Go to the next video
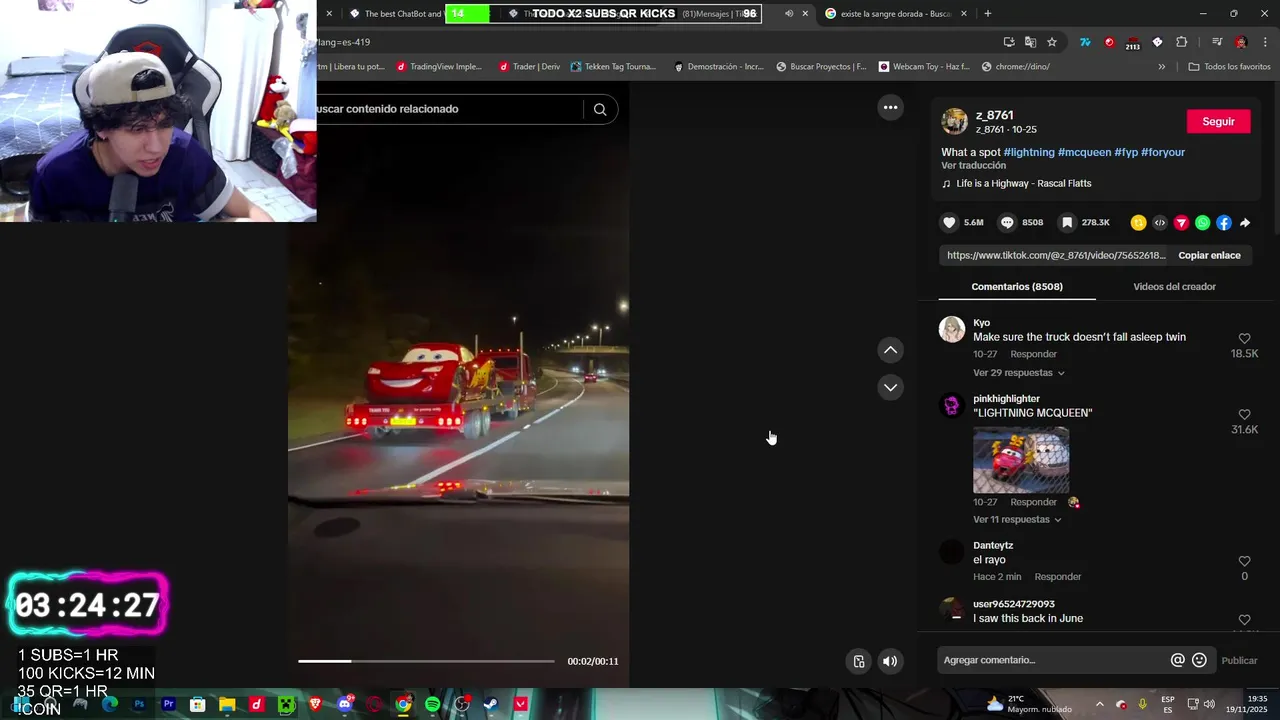Screen dimensions: 1280x720 point(890,387)
